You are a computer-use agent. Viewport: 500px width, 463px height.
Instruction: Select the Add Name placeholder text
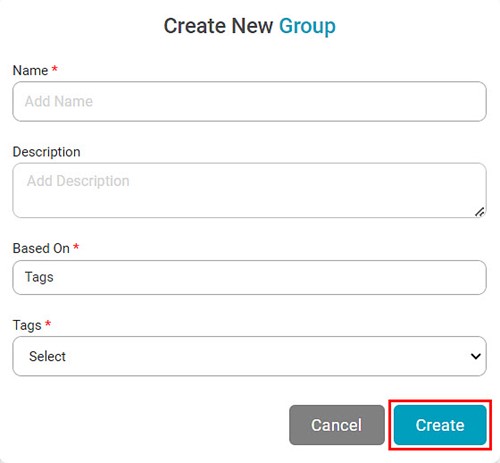click(59, 101)
